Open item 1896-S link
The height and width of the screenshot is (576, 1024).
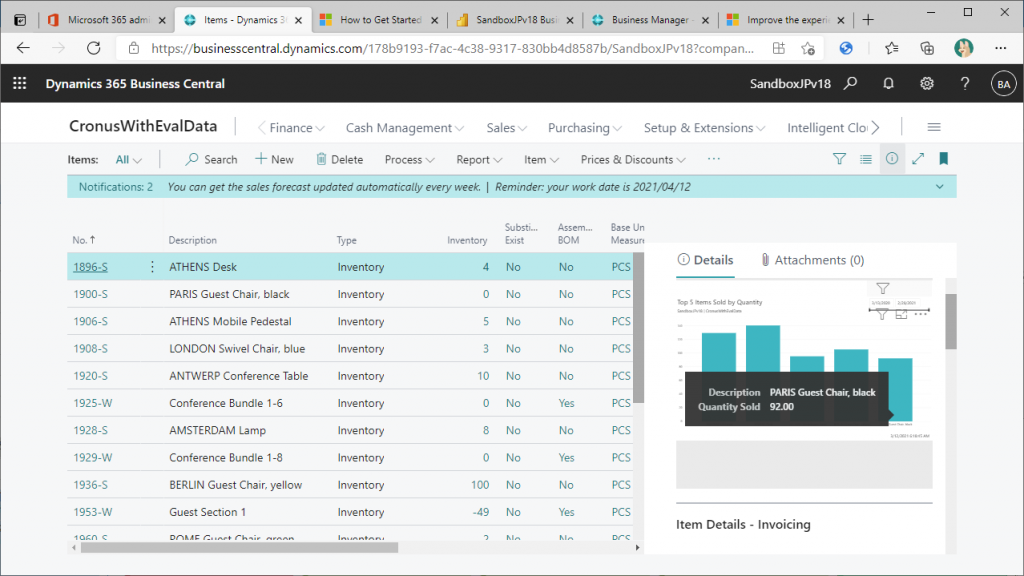(x=90, y=266)
